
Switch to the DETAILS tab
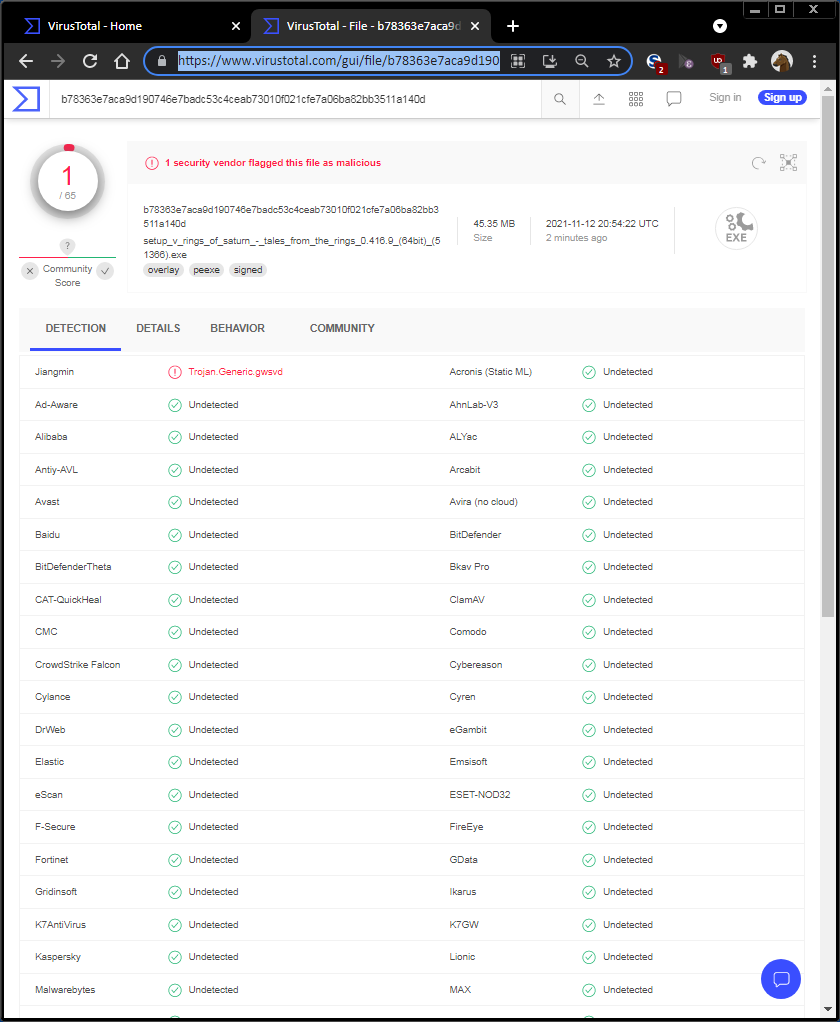tap(158, 328)
